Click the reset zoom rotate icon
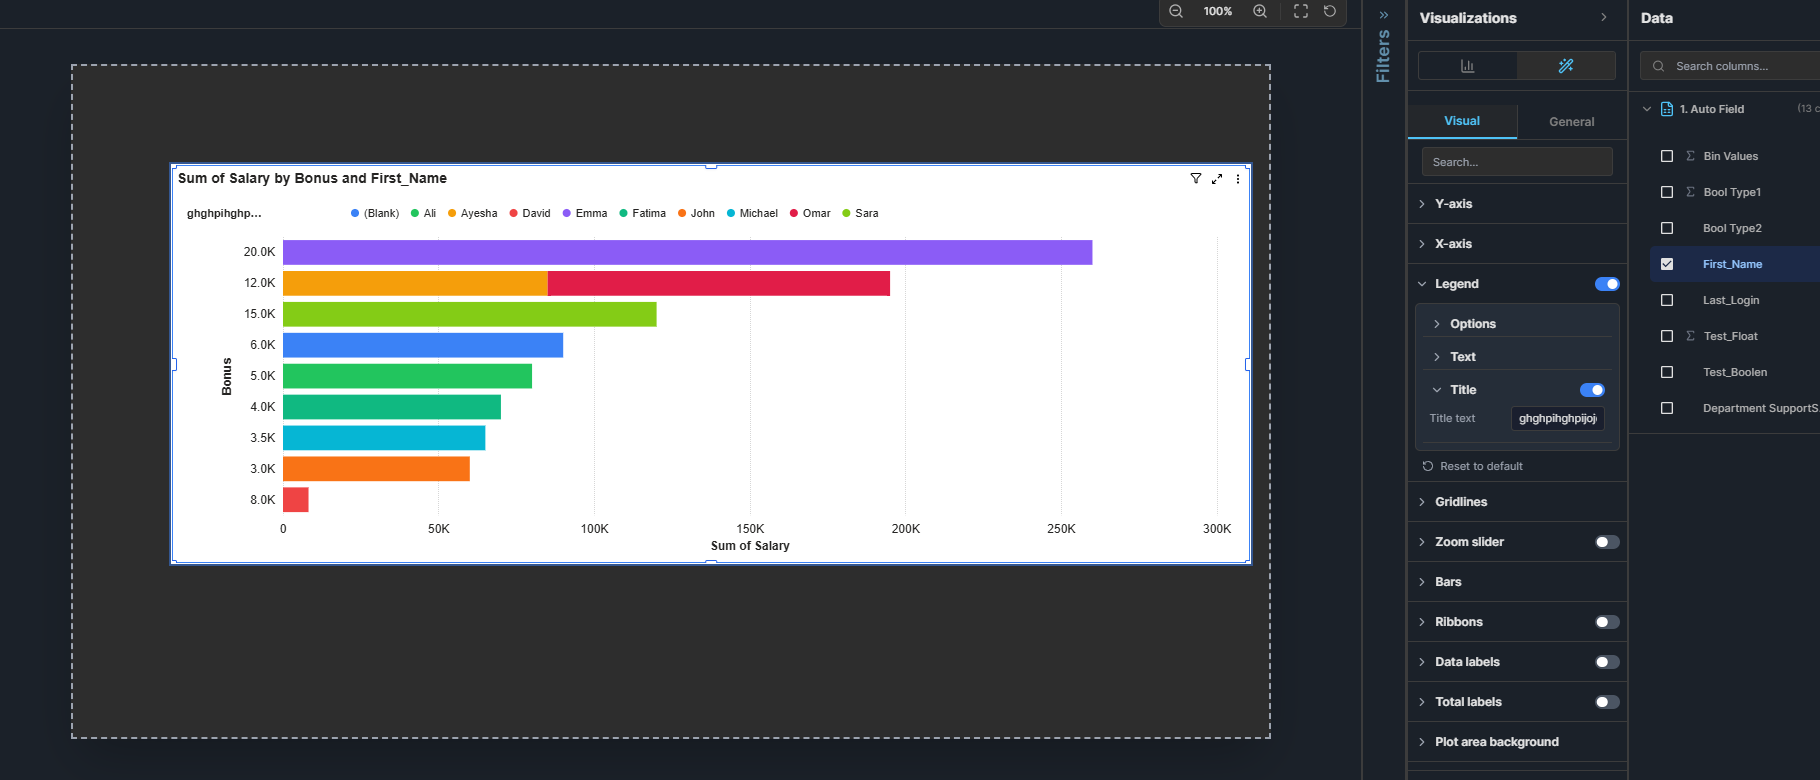 pos(1330,11)
